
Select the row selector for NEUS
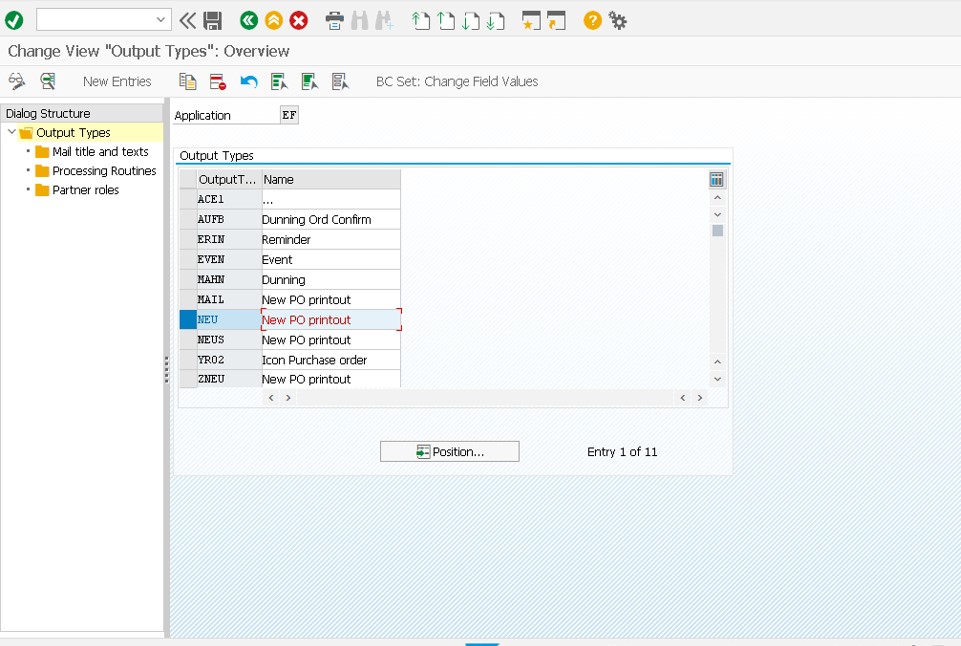pyautogui.click(x=188, y=340)
